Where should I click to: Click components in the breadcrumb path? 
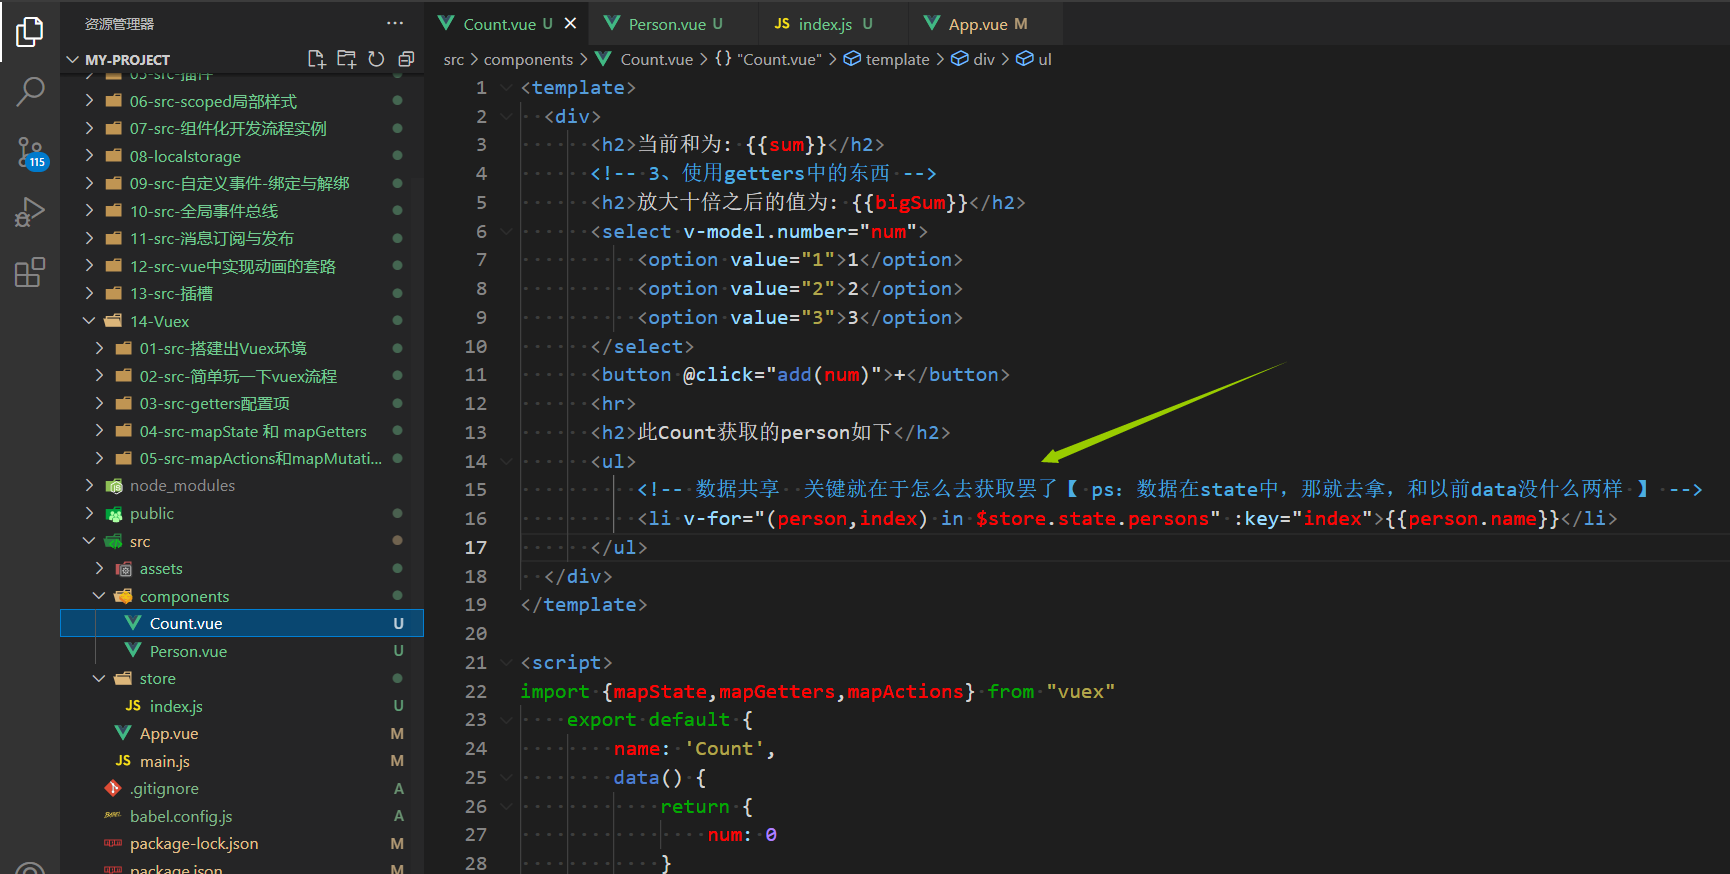[528, 60]
